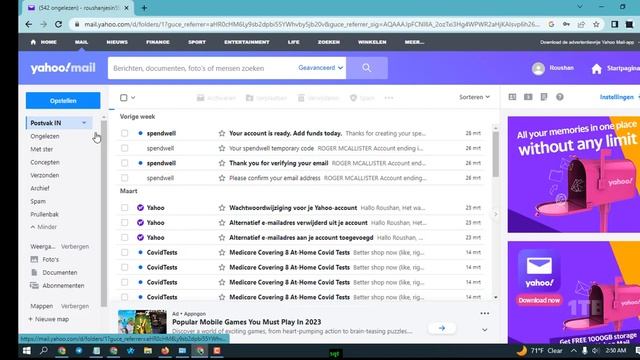640x360 pixels.
Task: Open select-all checkbox dropdown arrow
Action: pyautogui.click(x=133, y=98)
